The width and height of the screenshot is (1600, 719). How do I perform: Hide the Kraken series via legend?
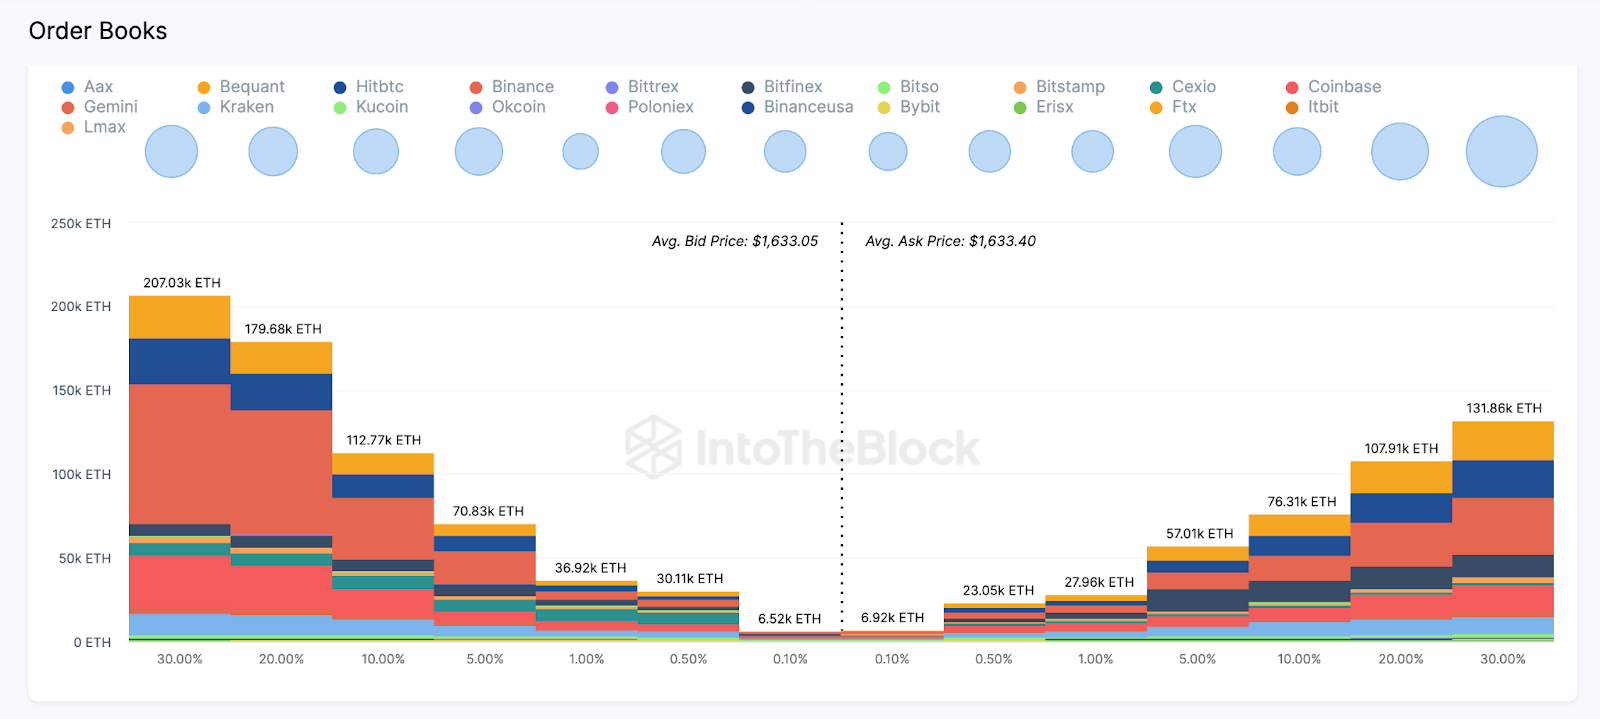pos(246,107)
